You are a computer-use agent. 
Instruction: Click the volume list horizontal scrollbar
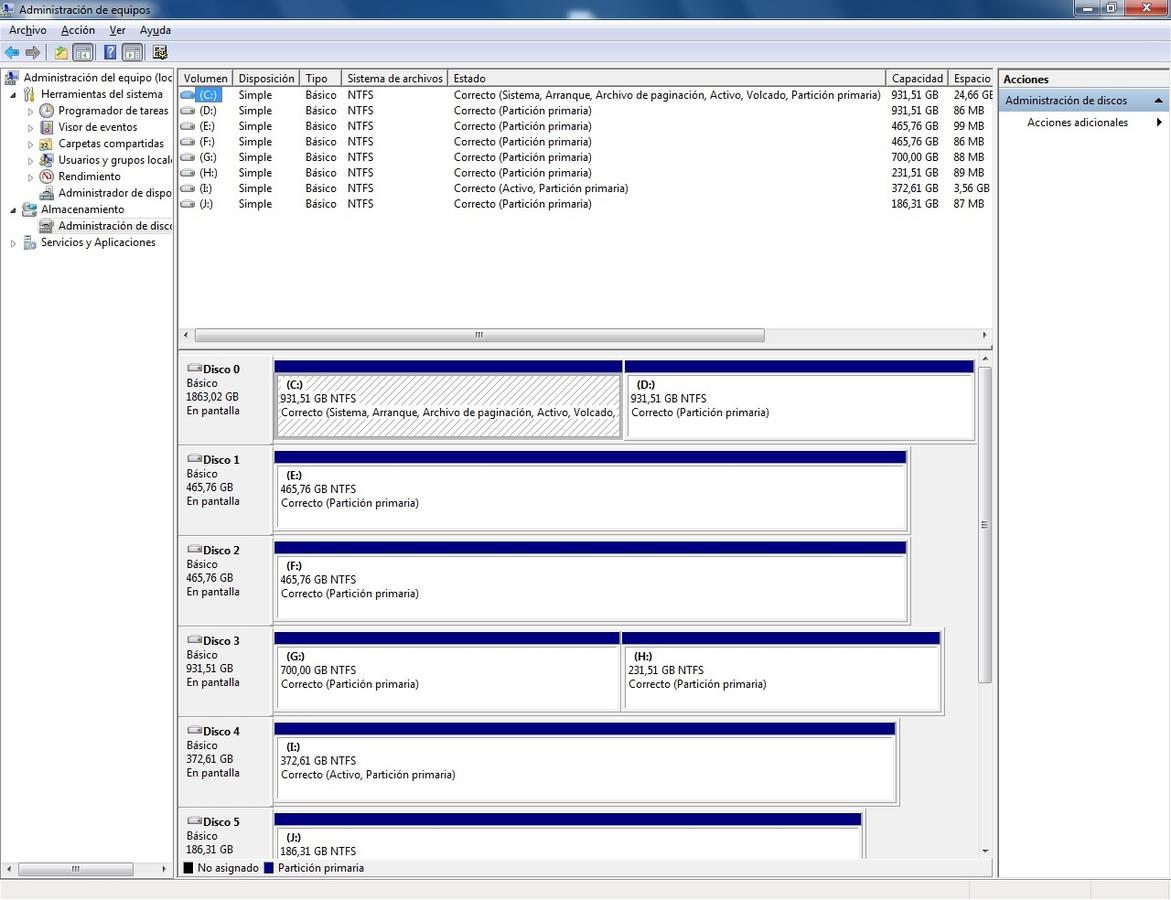[x=478, y=336]
